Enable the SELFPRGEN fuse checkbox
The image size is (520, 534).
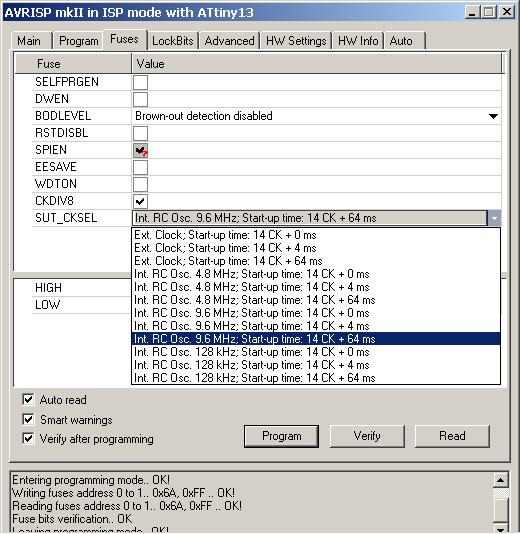tap(140, 82)
